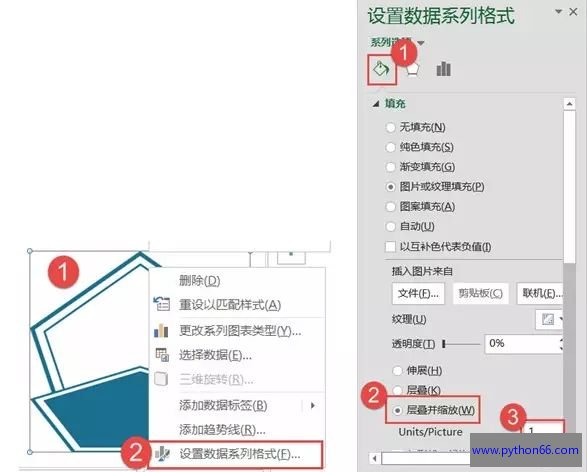587x472 pixels.
Task: Switch to the Effects pentagon icon tab
Action: pyautogui.click(x=412, y=70)
